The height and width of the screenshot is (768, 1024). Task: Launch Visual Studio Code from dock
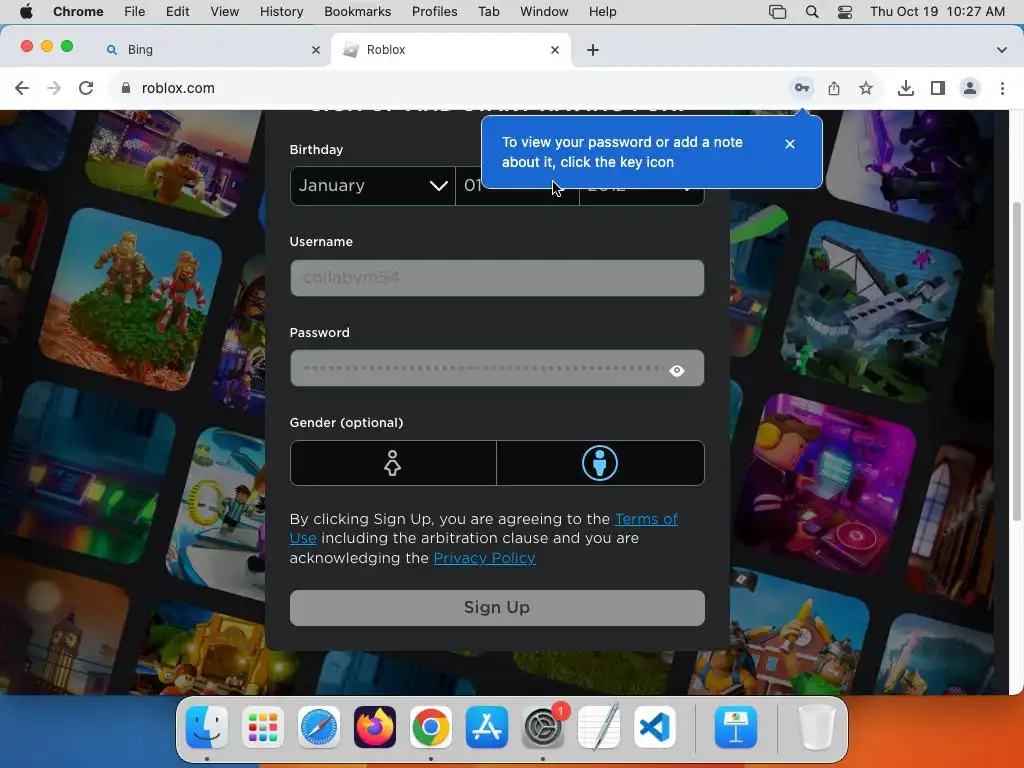pos(654,727)
